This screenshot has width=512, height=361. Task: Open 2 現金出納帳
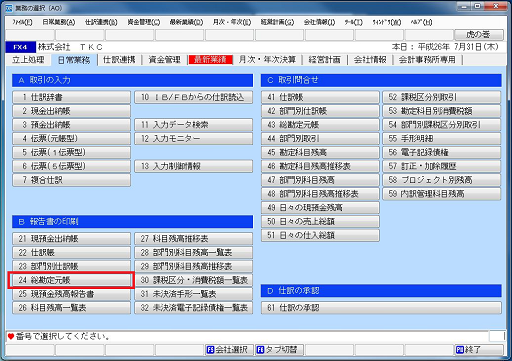(71, 111)
